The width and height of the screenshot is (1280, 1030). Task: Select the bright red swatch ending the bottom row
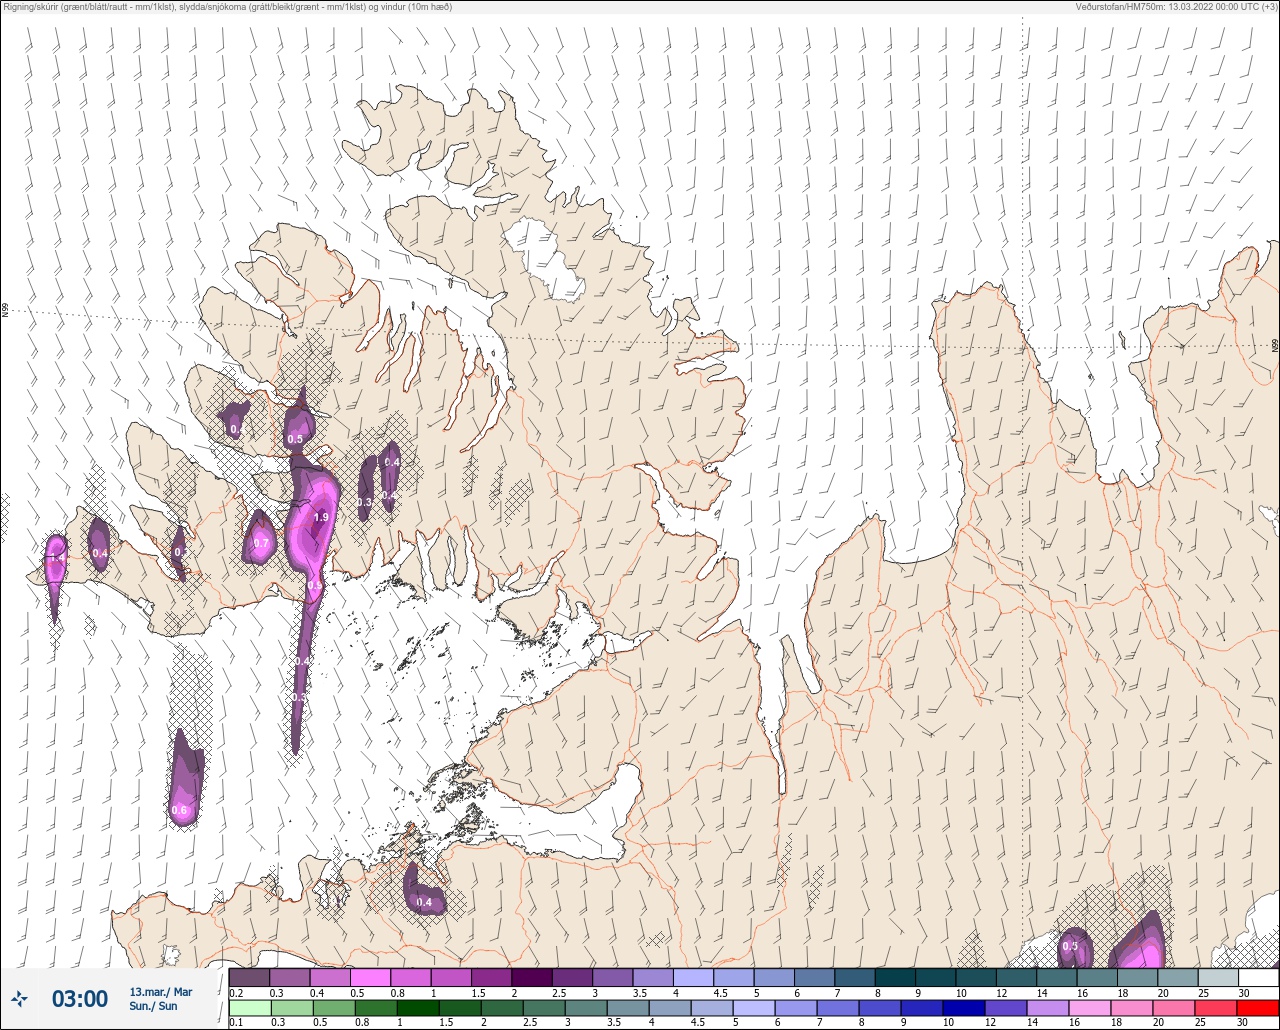1258,1007
